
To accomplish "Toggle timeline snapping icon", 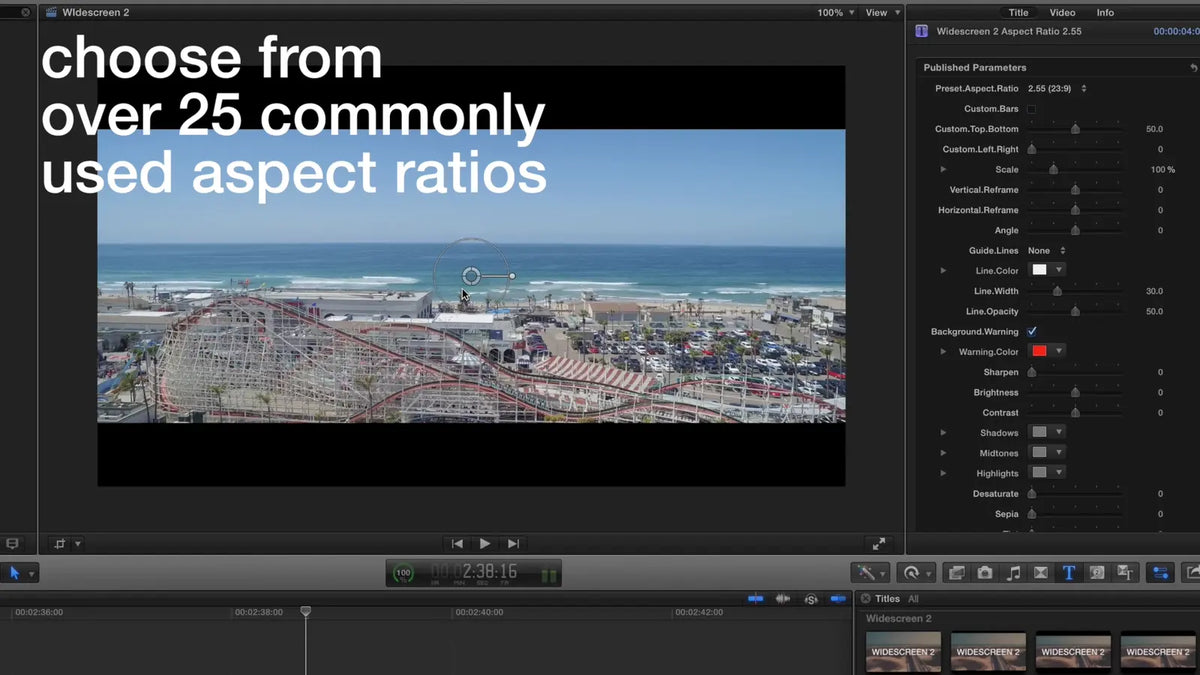I will [838, 598].
